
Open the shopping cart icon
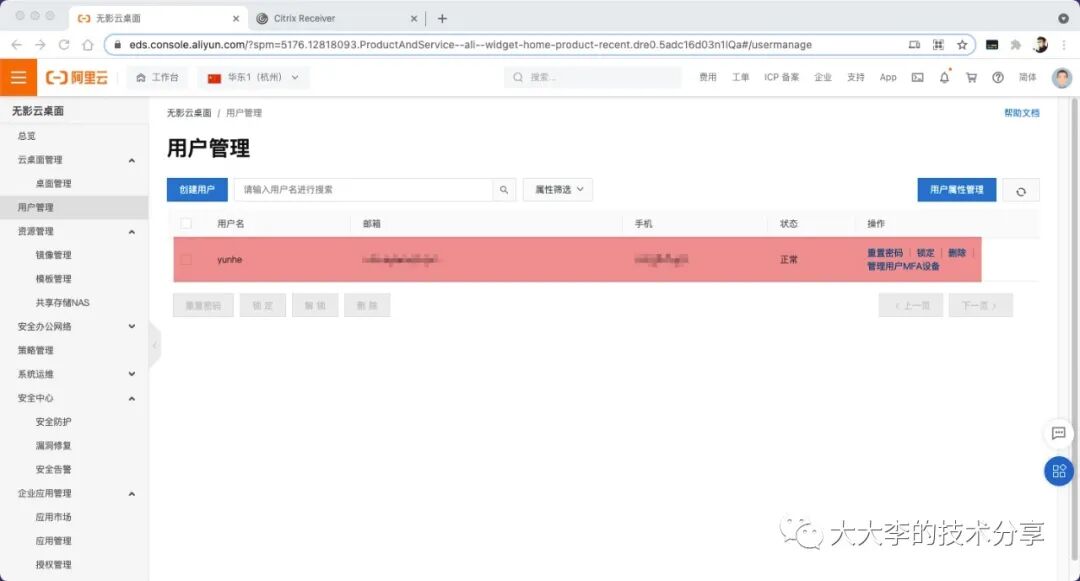click(971, 77)
